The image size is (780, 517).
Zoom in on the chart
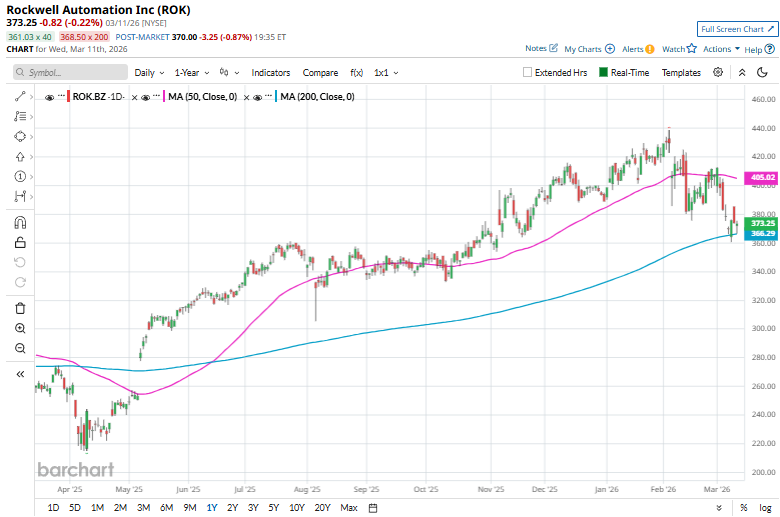point(20,328)
